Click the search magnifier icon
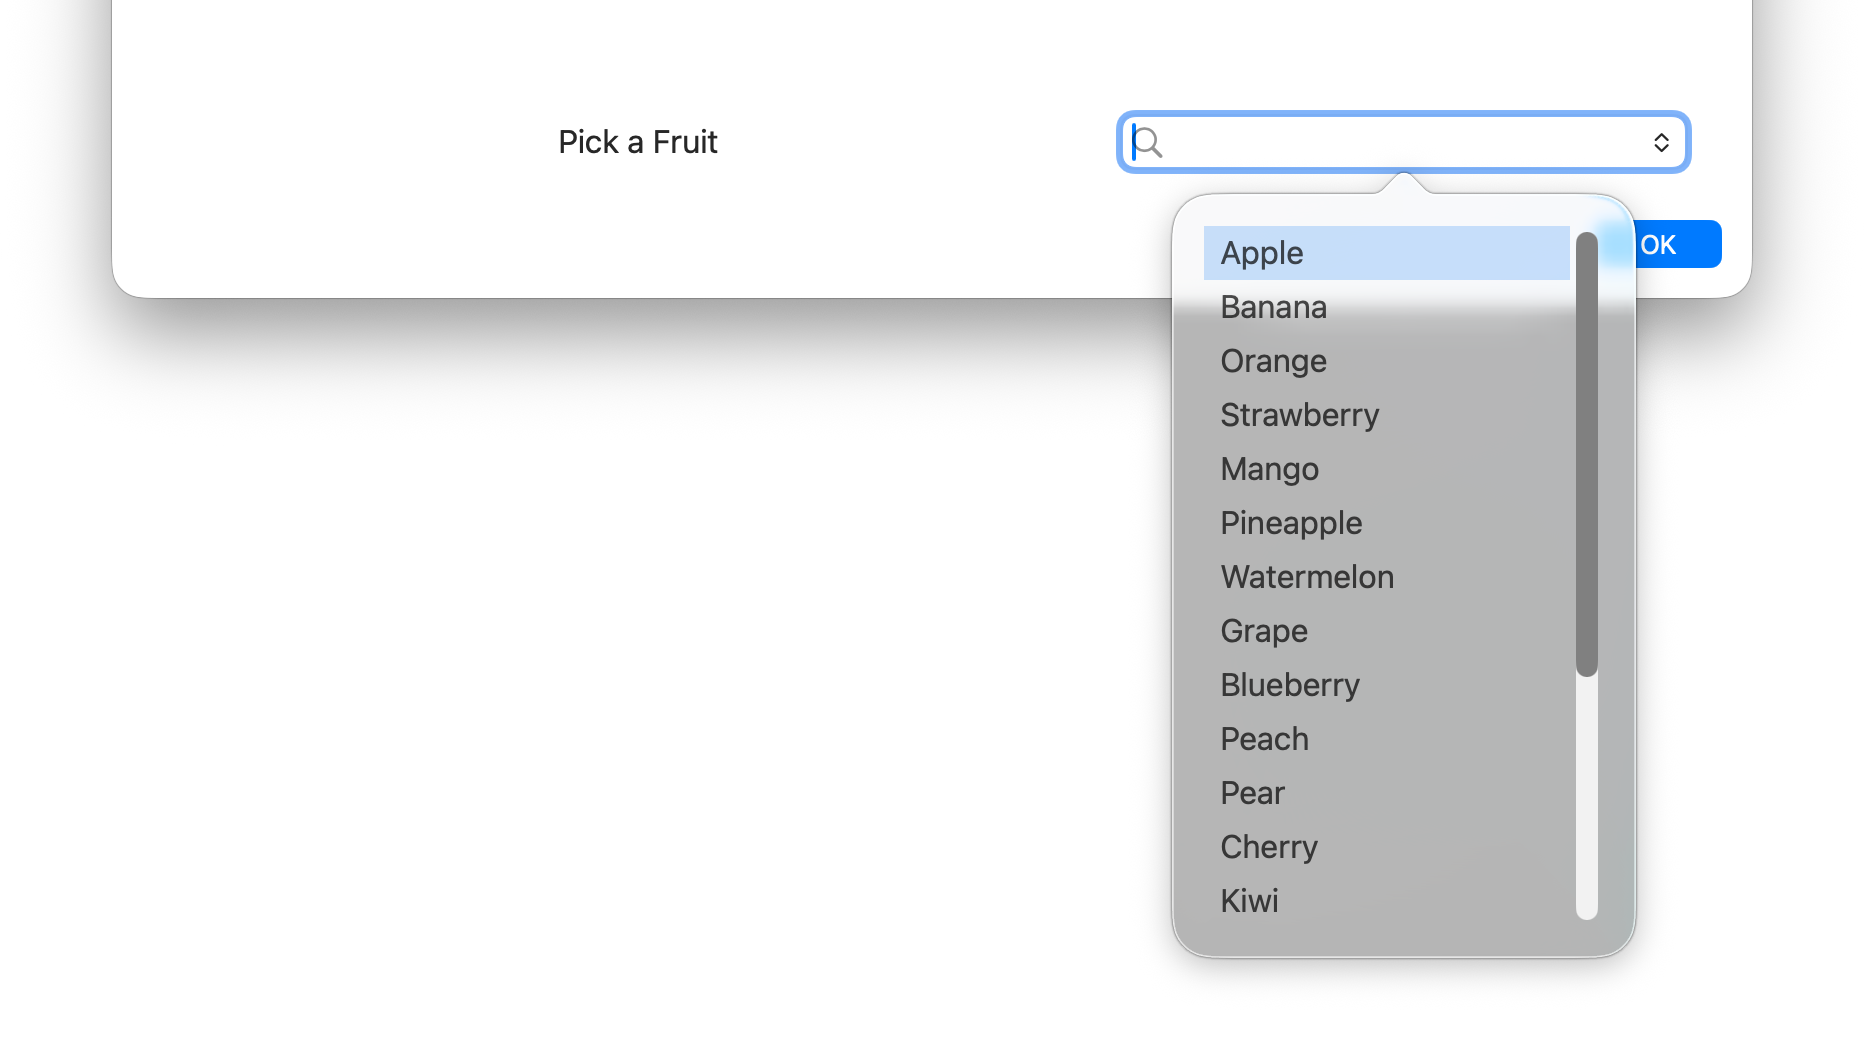The width and height of the screenshot is (1864, 1038). (1148, 143)
